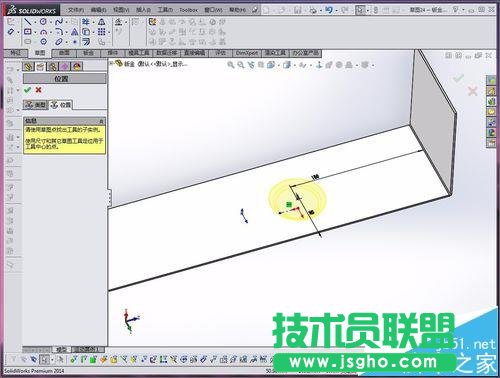Open the 编辑 menu
This screenshot has width=500, height=378.
pos(99,10)
